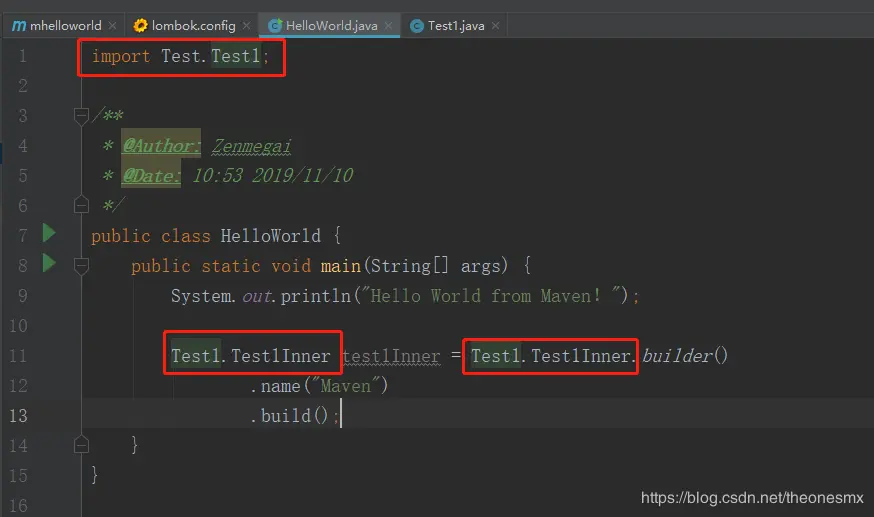This screenshot has height=517, width=874.
Task: Click the 'void' keyword on line 8
Action: tap(291, 266)
